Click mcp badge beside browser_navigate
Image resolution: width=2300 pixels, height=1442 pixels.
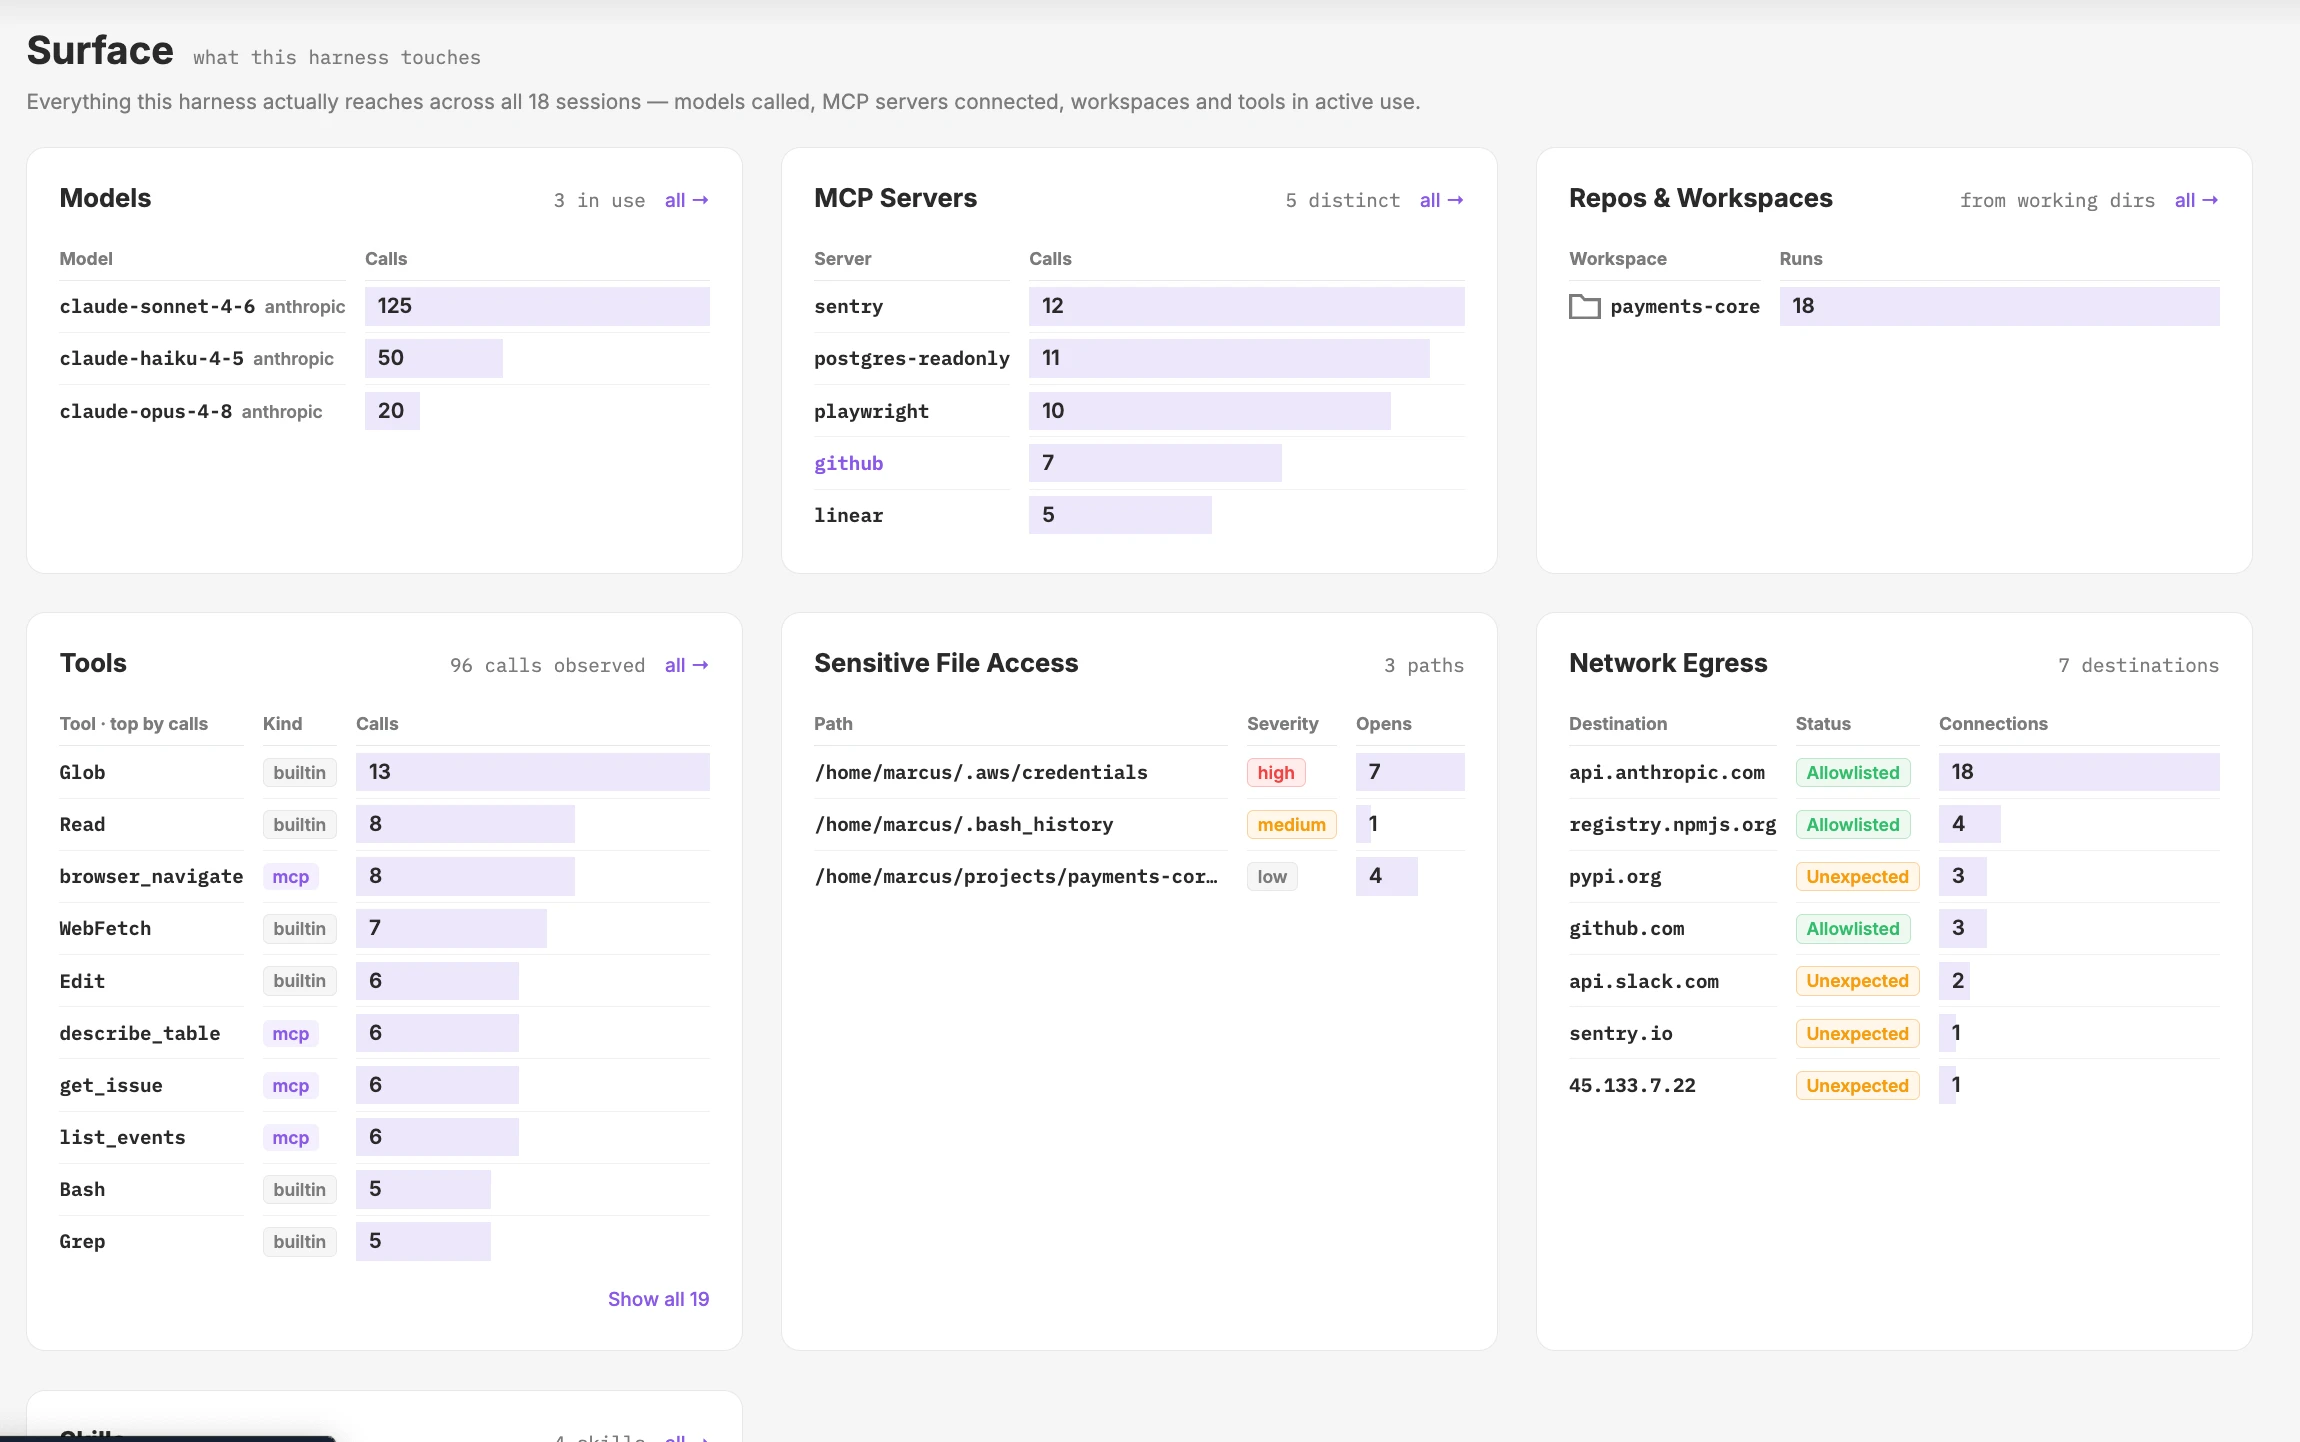(x=290, y=876)
